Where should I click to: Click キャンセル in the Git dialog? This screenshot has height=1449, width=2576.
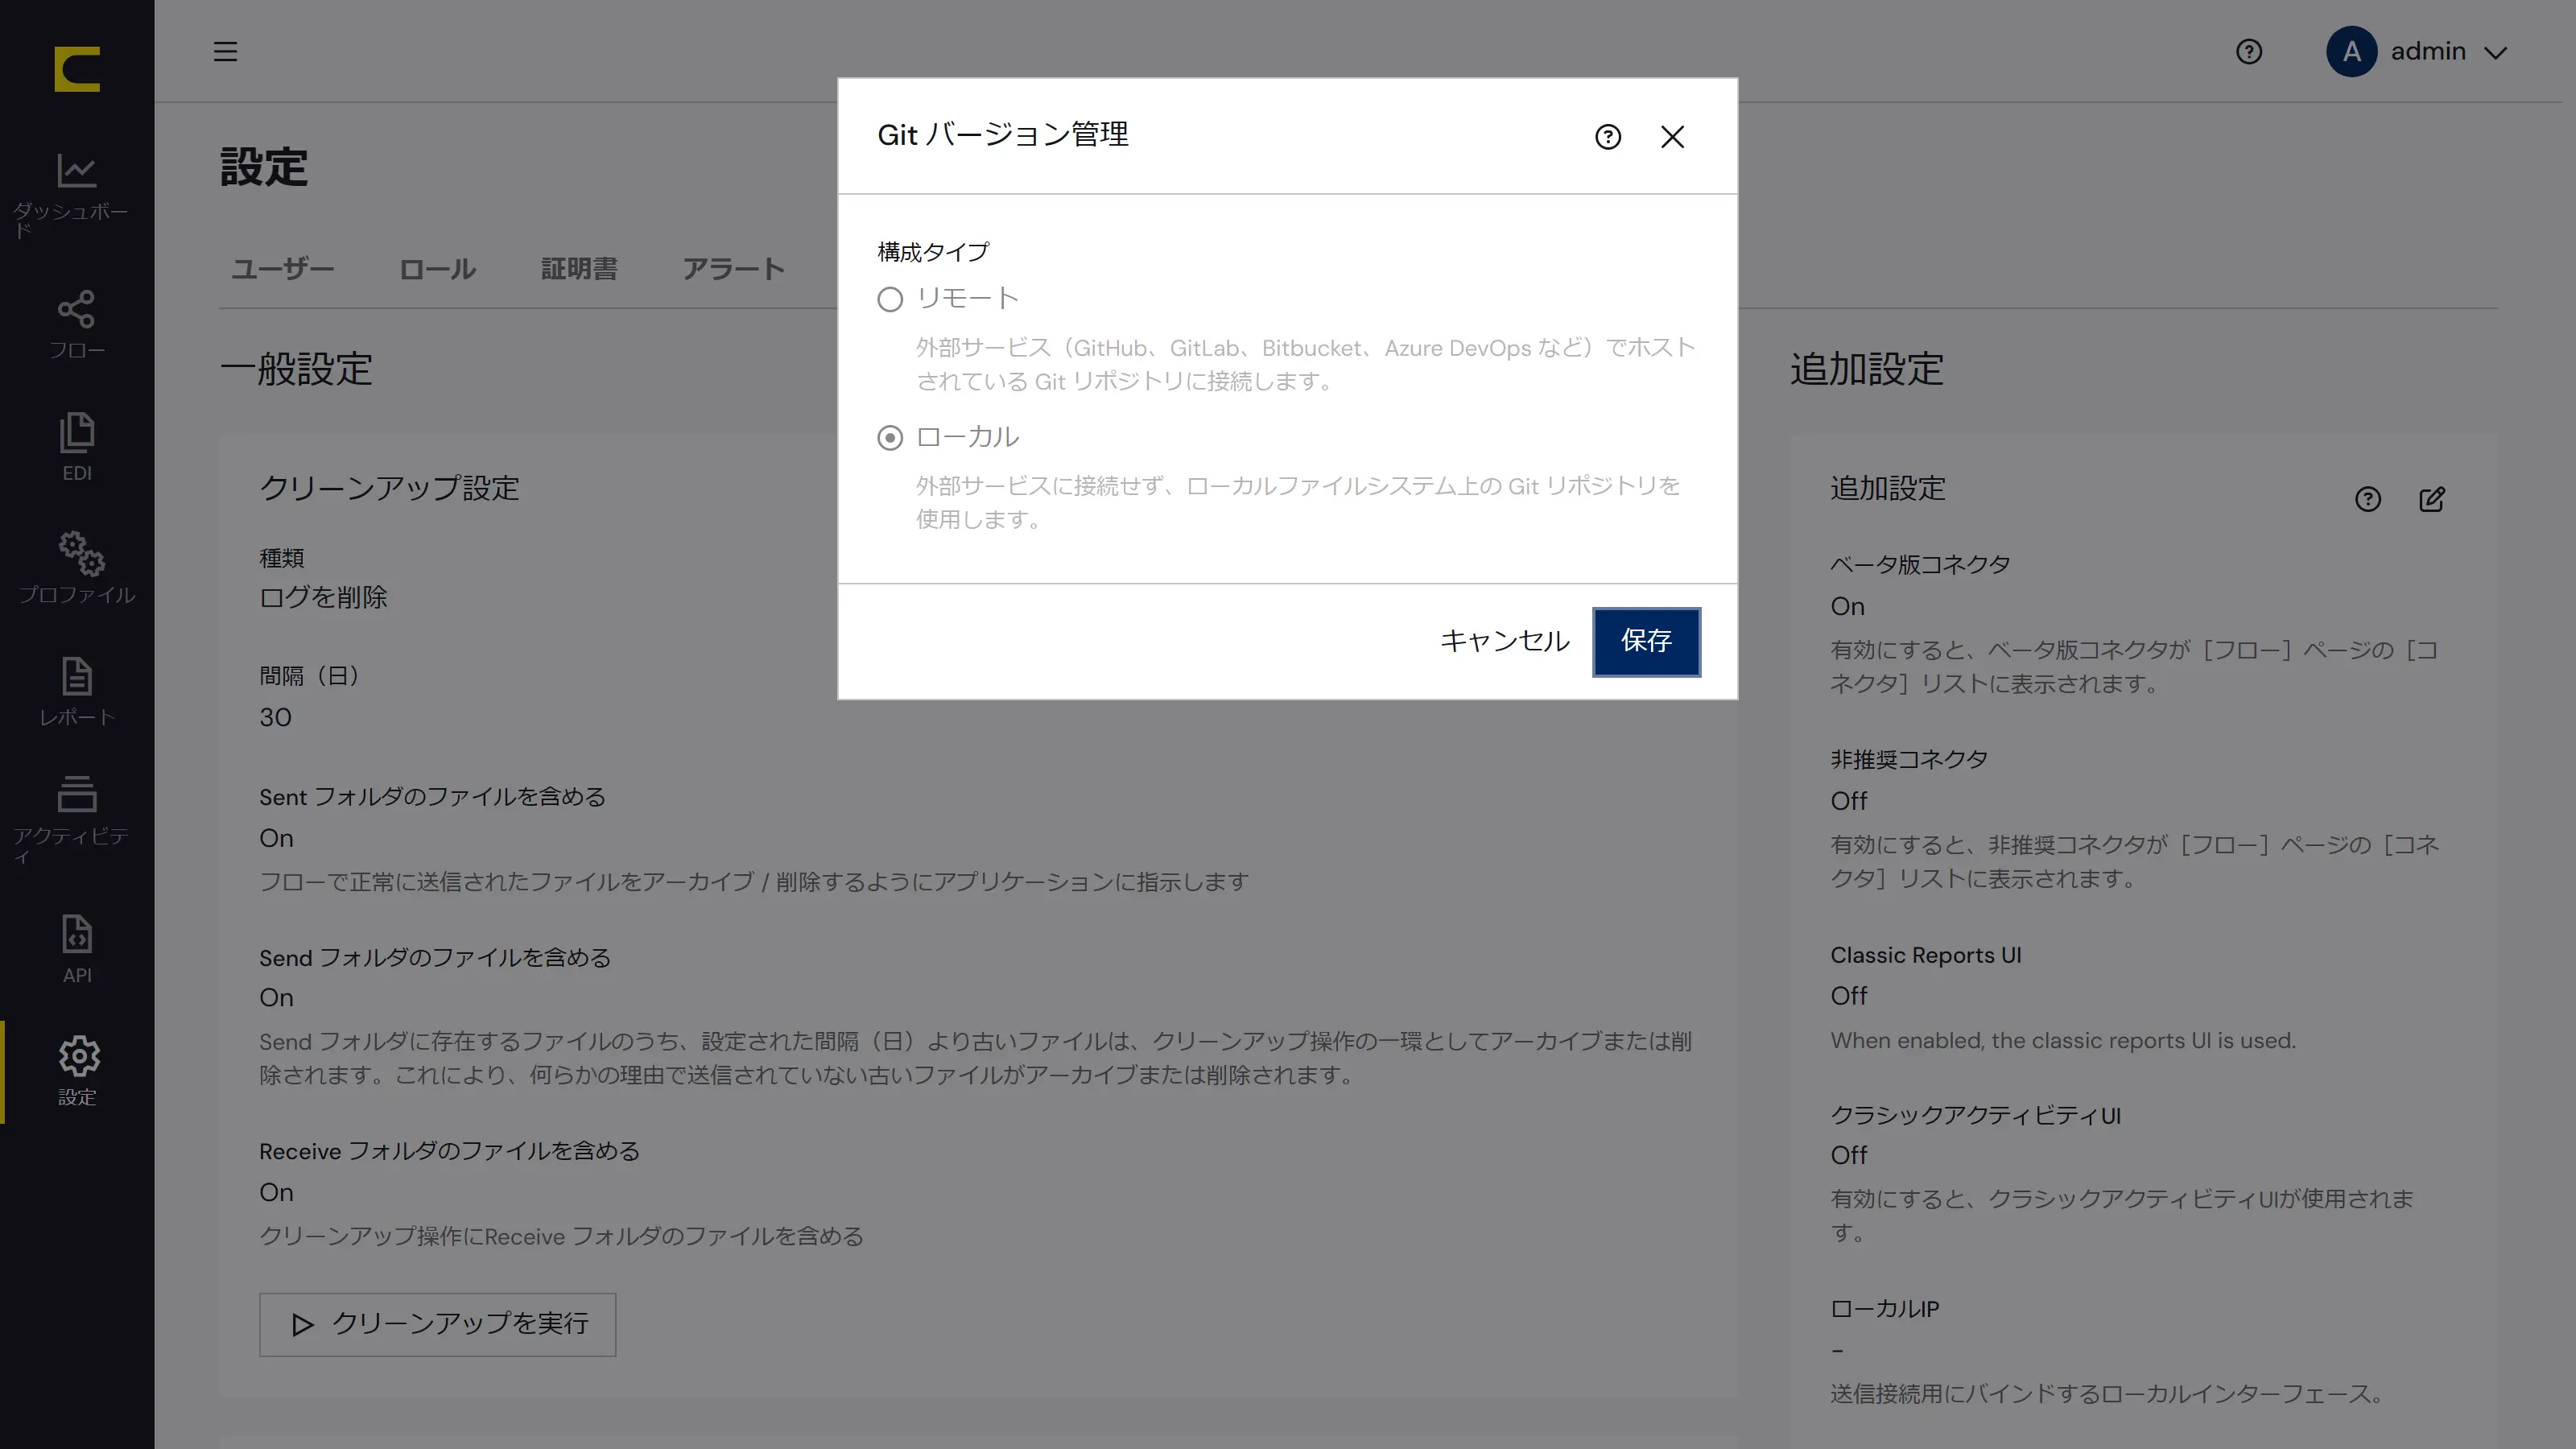point(1504,641)
